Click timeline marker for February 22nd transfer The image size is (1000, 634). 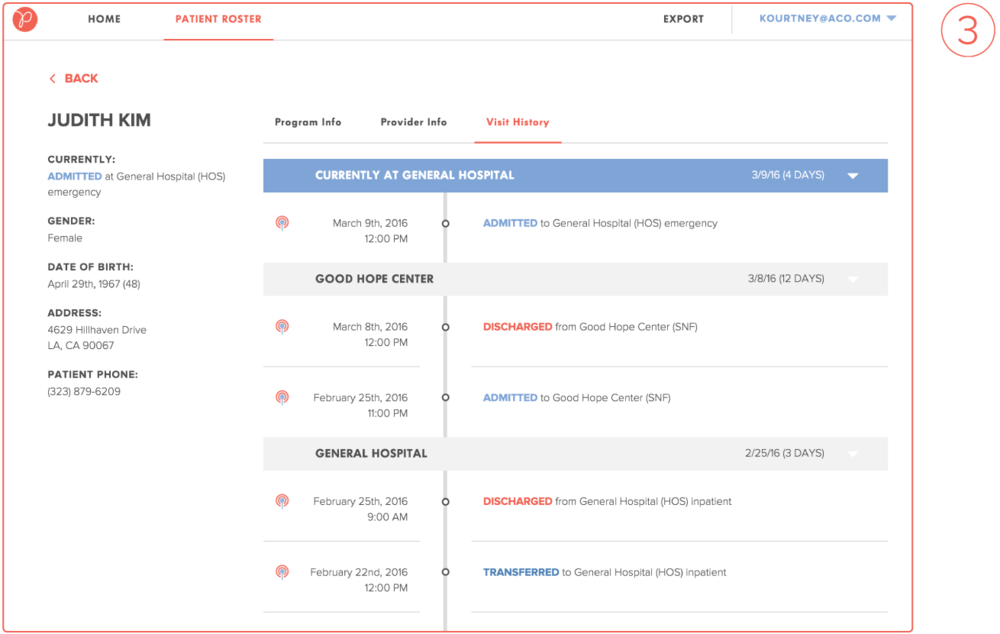tap(445, 573)
